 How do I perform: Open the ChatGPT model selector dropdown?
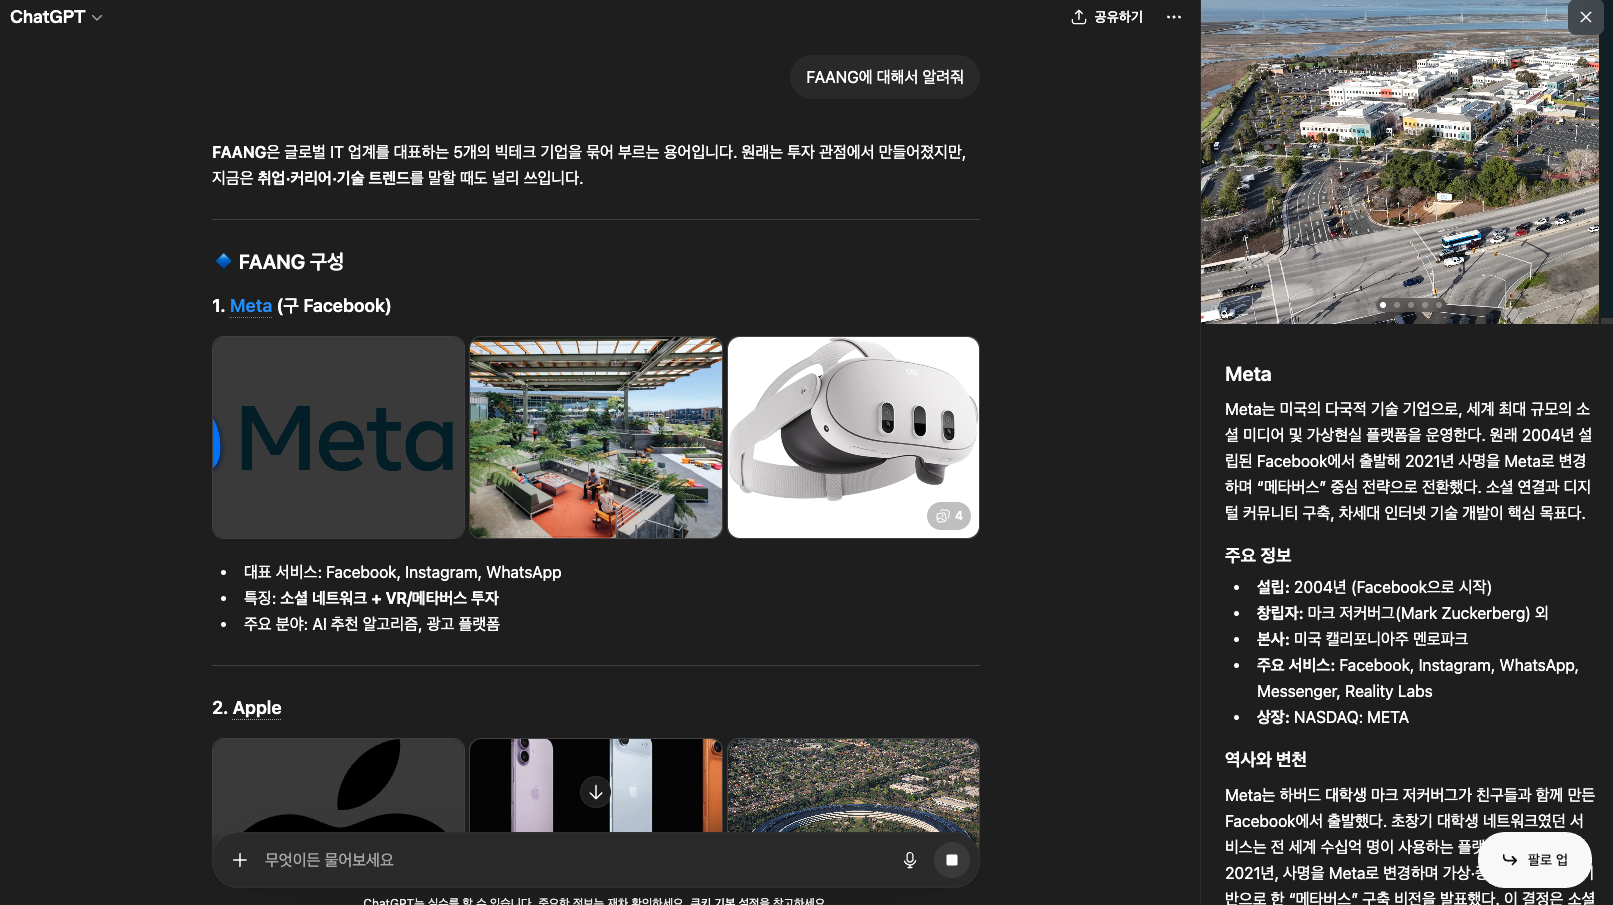click(x=57, y=17)
